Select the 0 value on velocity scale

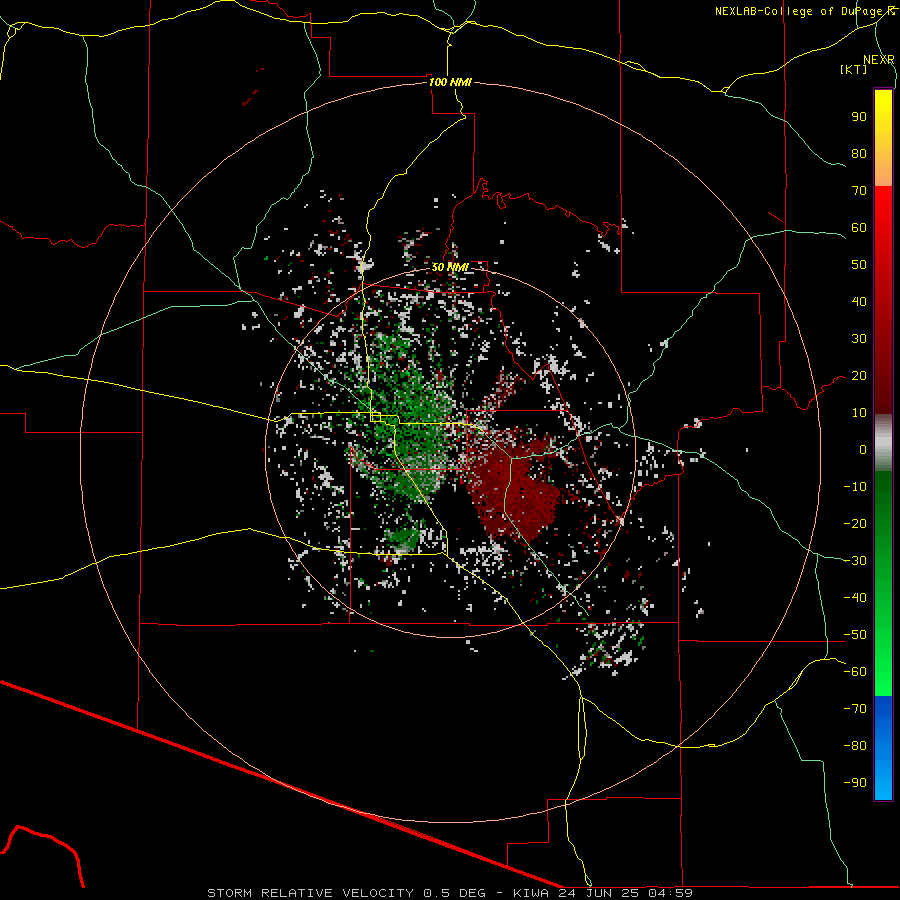[863, 449]
